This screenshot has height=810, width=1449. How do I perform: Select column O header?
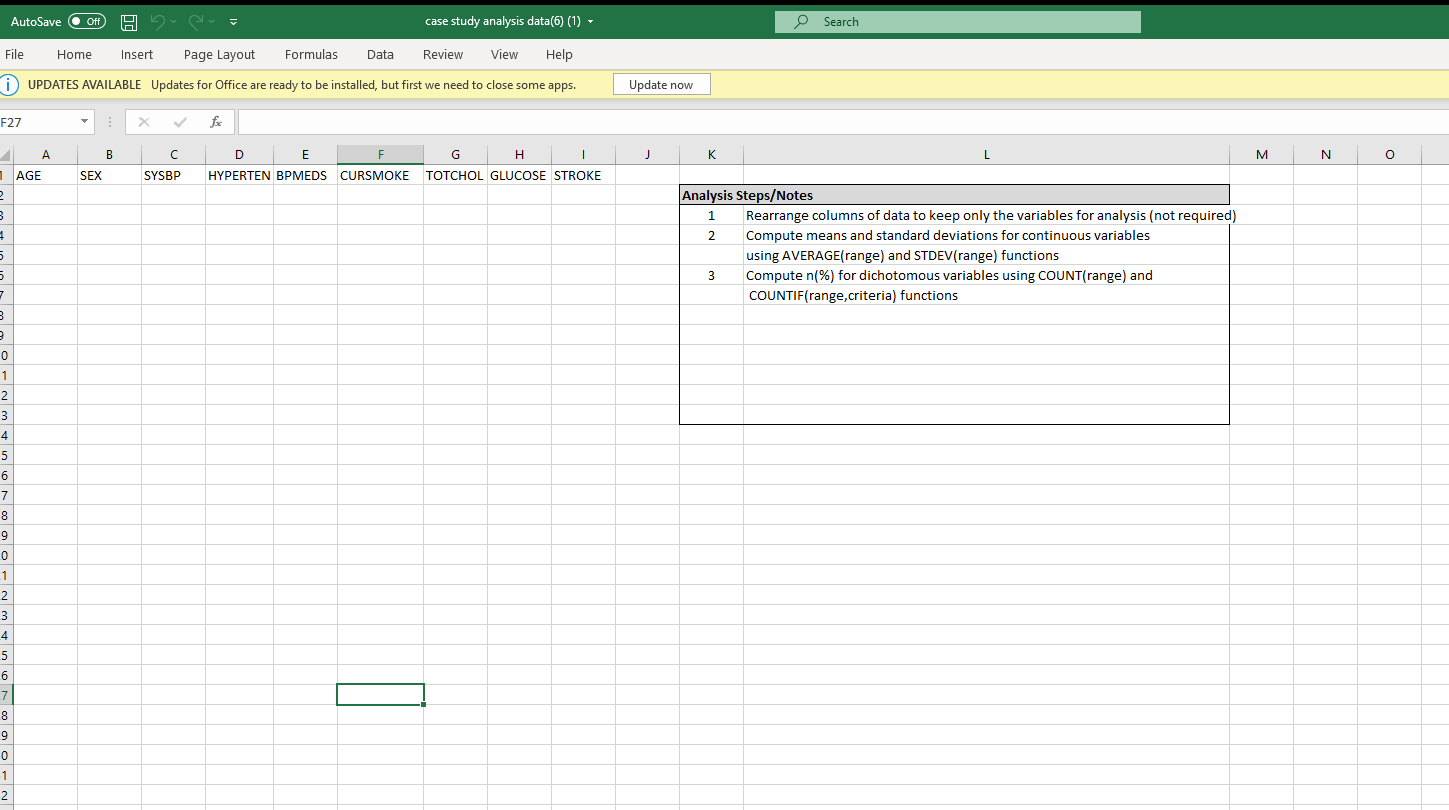point(1390,155)
